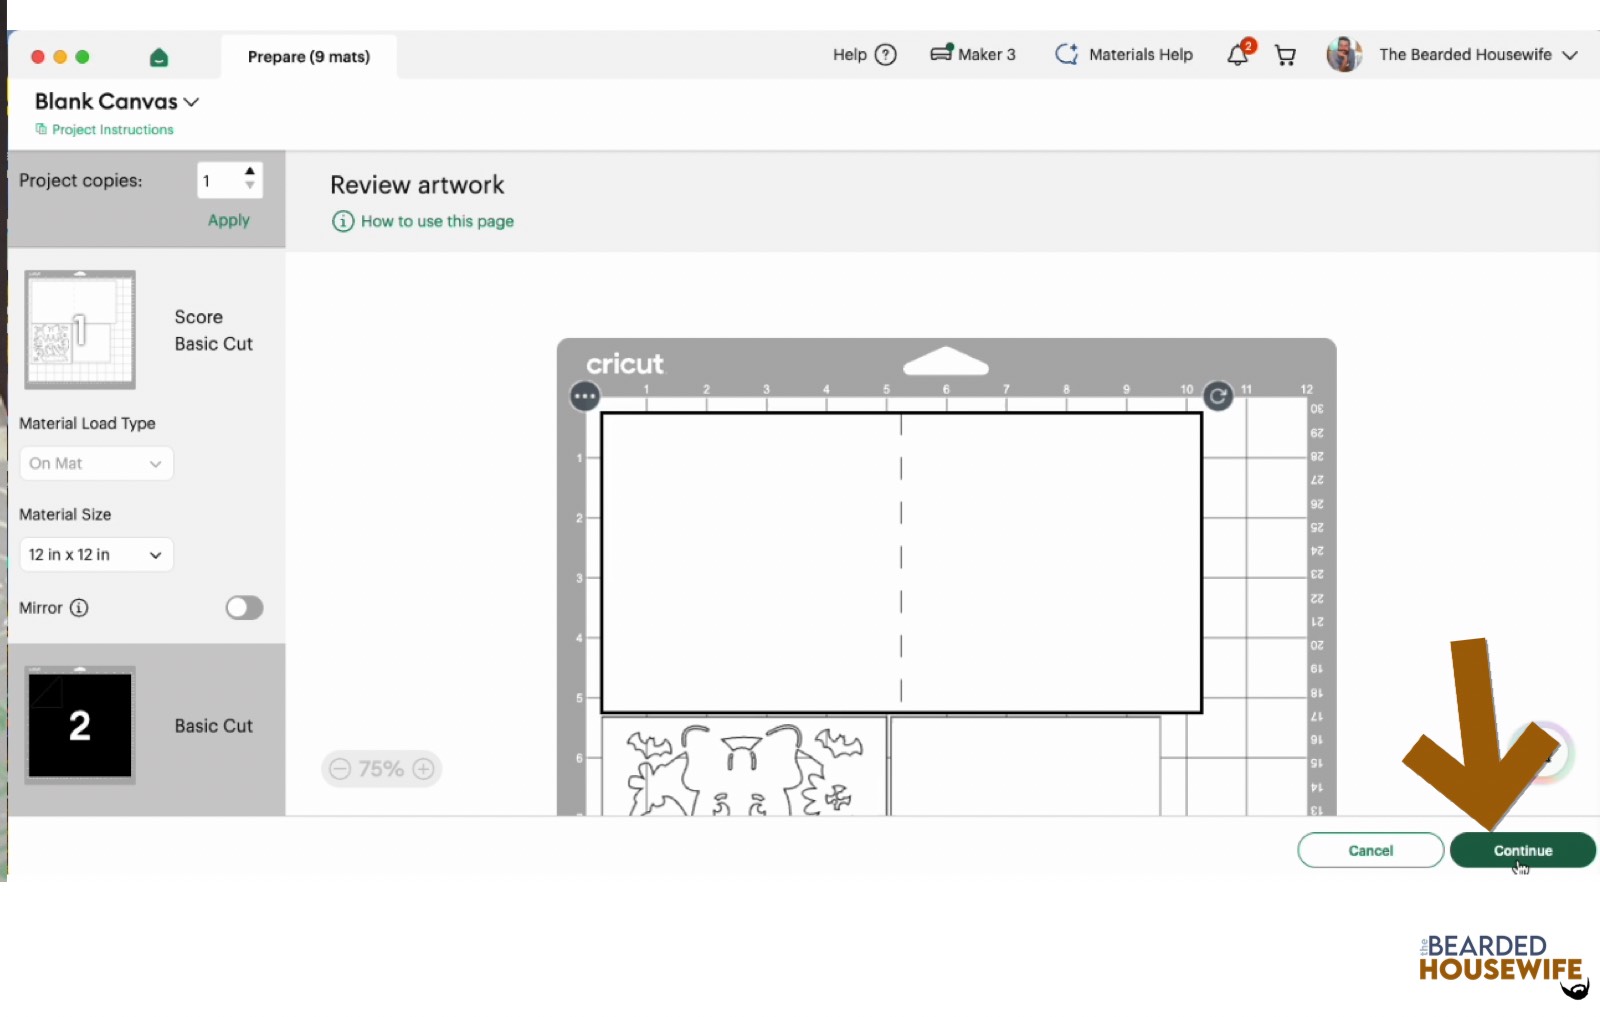This screenshot has height=1017, width=1600.
Task: Click the Project copies number field
Action: [220, 180]
